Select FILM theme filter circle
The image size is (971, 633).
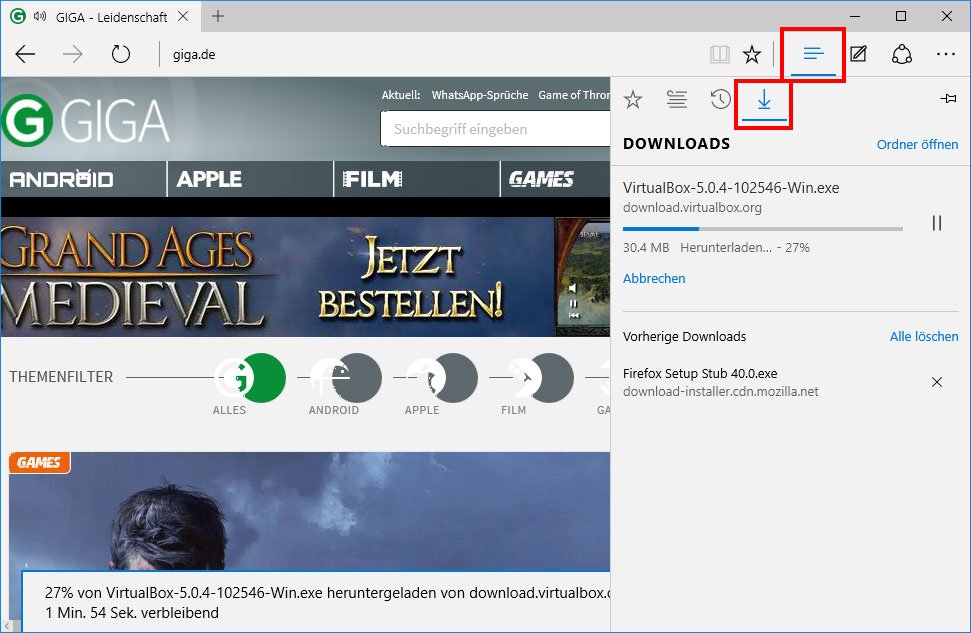click(x=538, y=378)
